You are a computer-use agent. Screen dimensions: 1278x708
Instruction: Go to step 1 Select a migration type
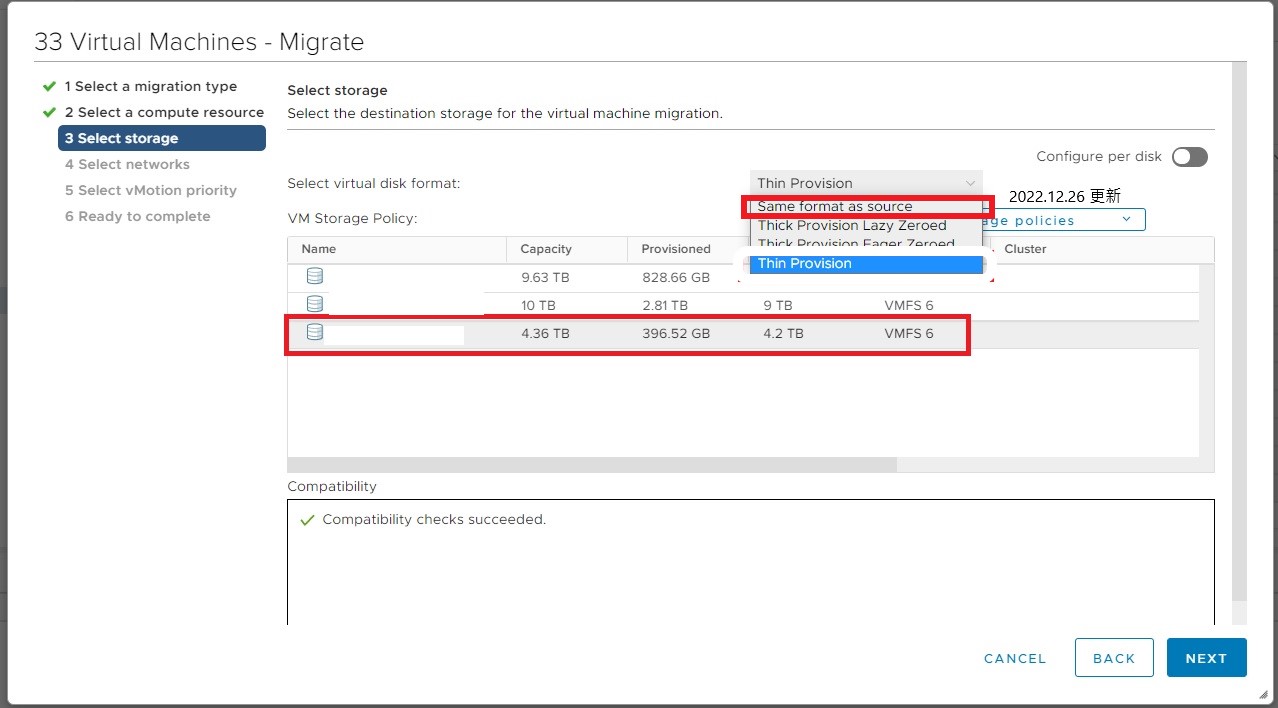pyautogui.click(x=151, y=86)
